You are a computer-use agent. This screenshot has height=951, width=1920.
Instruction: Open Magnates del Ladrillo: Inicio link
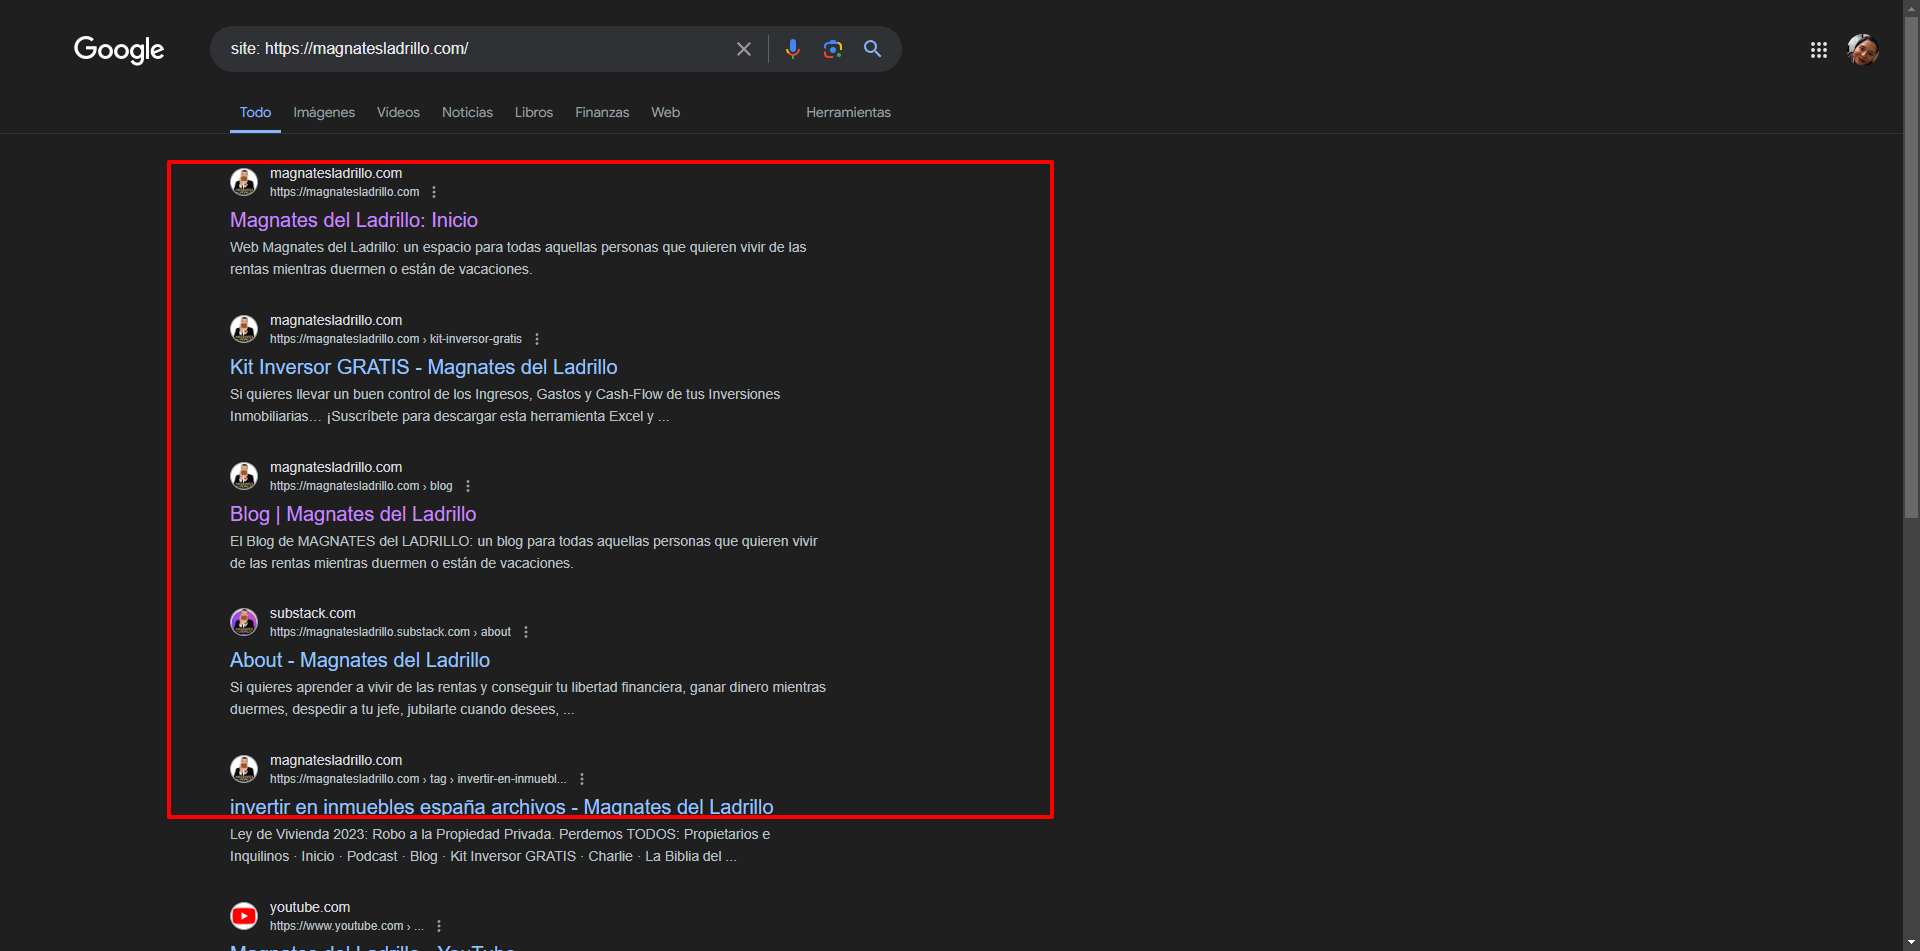[x=354, y=220]
